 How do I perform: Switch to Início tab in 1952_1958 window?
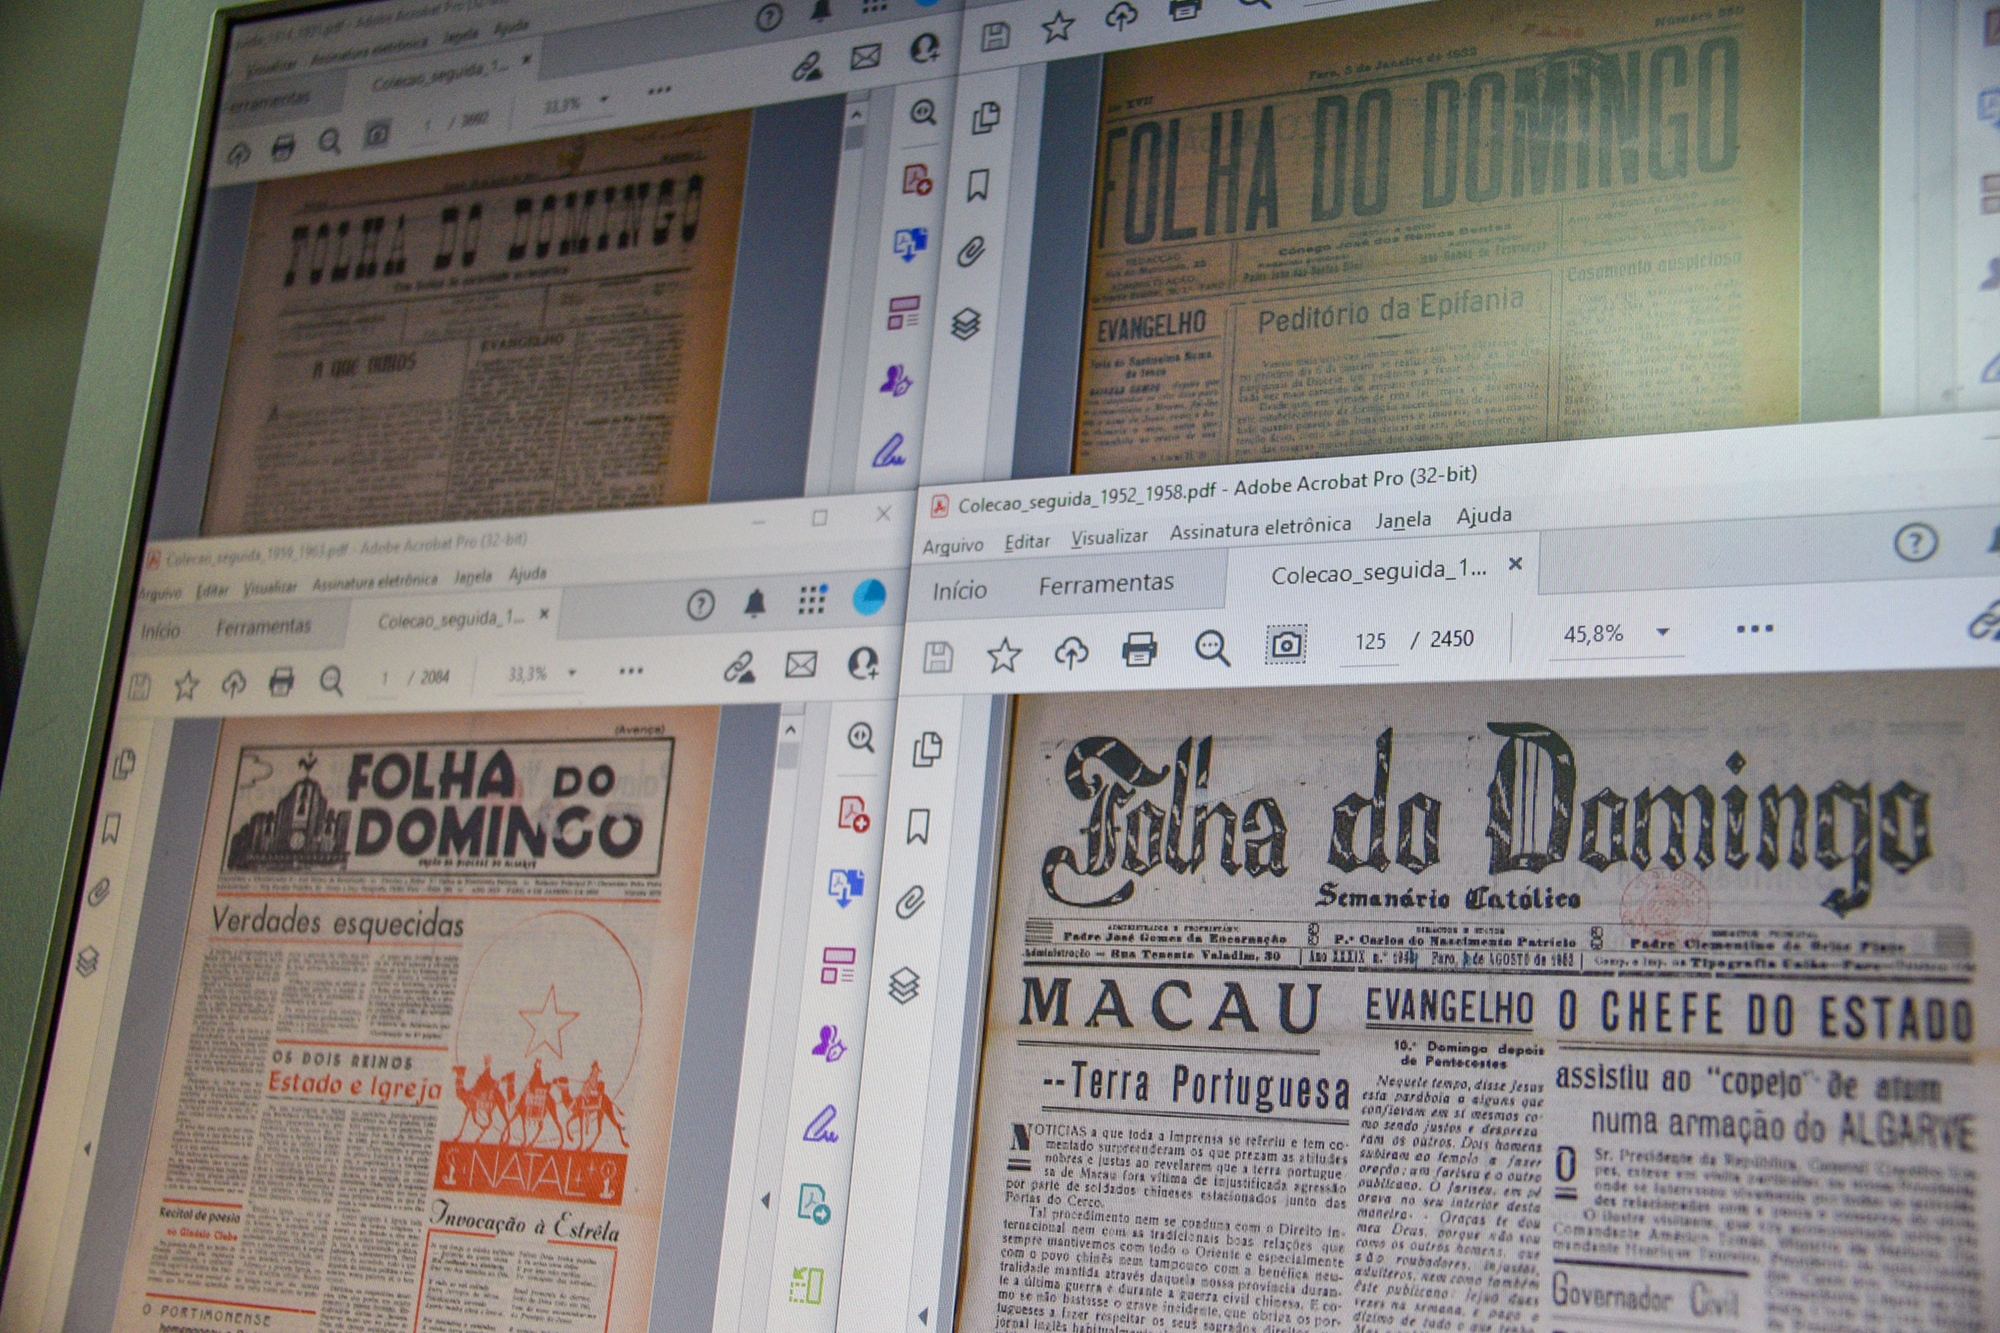[959, 590]
